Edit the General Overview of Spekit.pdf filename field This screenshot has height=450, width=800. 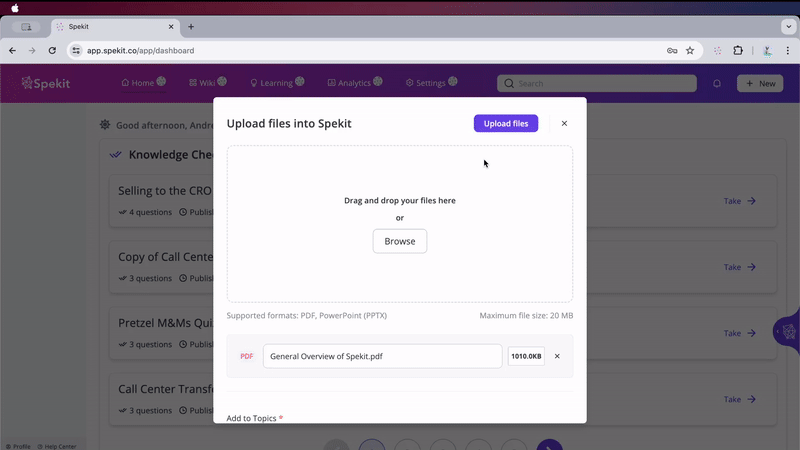[383, 356]
